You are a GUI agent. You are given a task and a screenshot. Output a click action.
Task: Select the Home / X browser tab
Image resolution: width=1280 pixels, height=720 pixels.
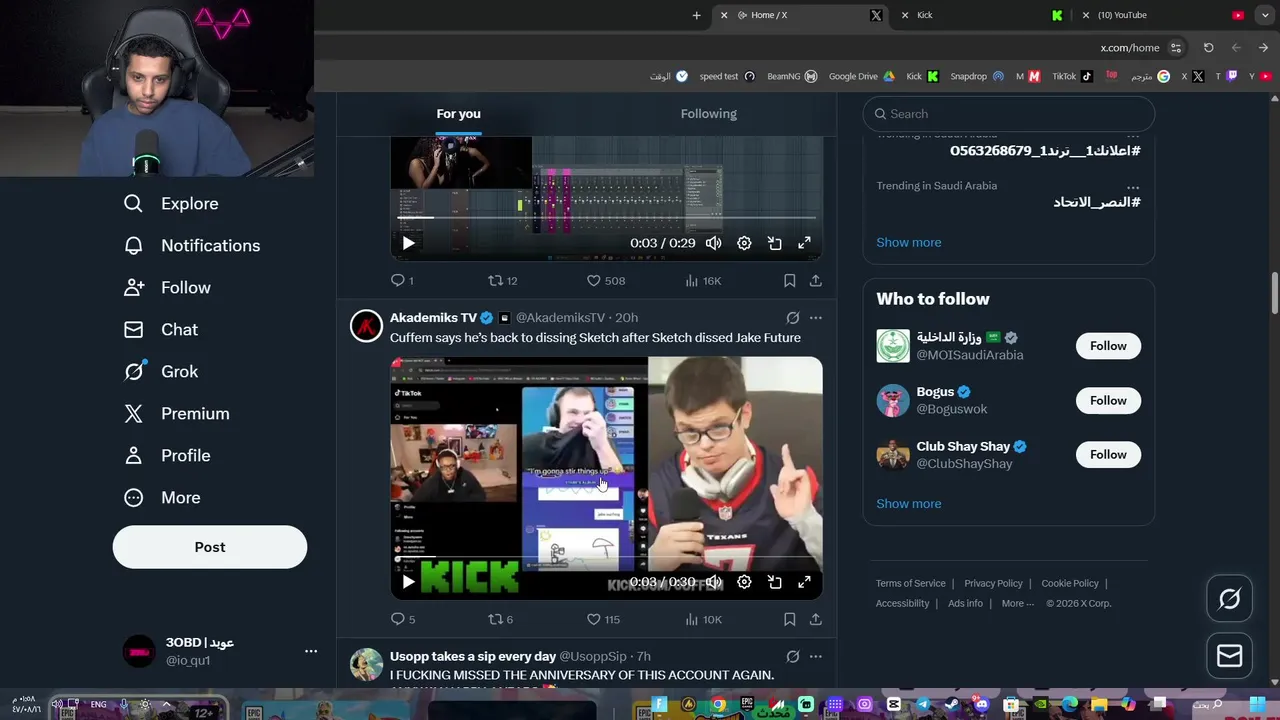tap(802, 15)
